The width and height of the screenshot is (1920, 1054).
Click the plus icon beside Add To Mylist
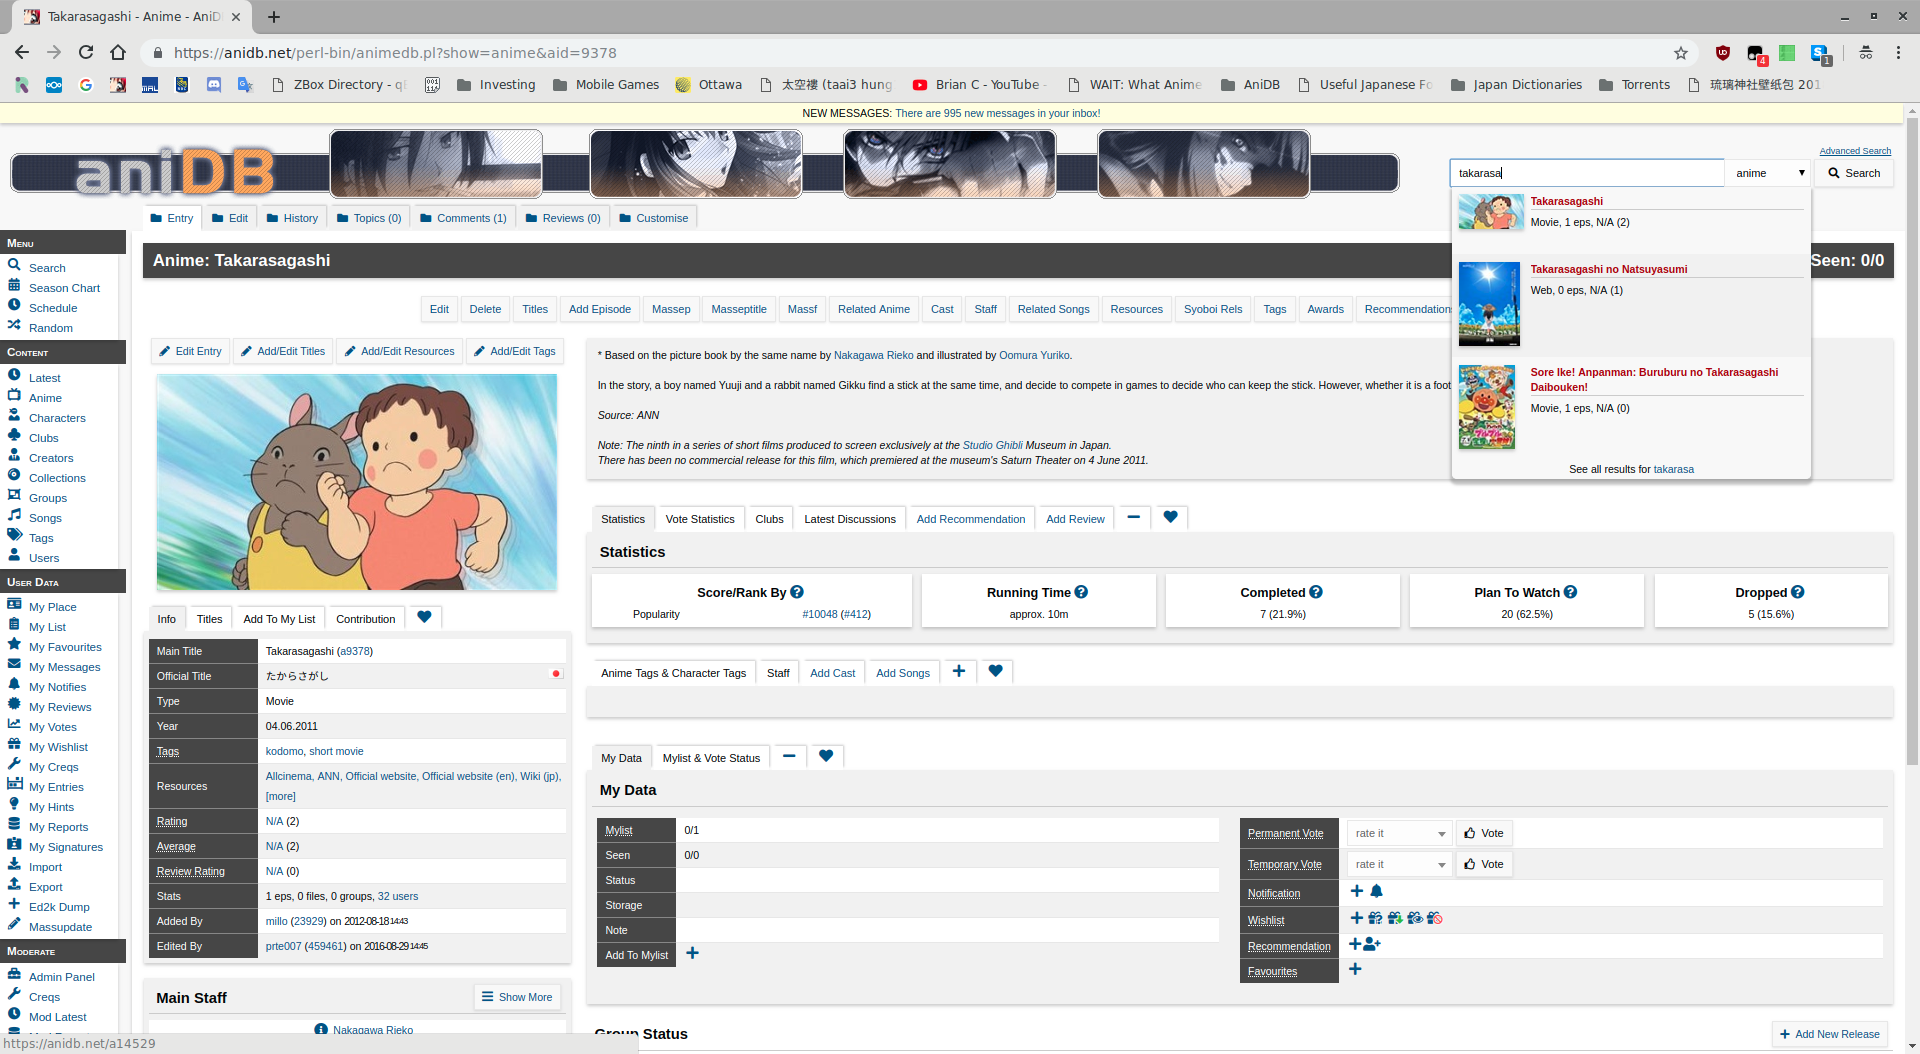point(692,954)
